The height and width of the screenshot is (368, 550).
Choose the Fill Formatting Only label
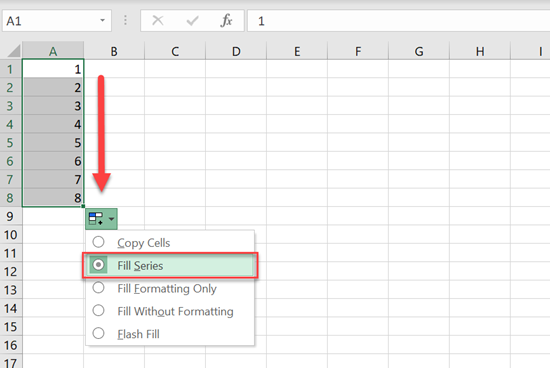pos(167,289)
